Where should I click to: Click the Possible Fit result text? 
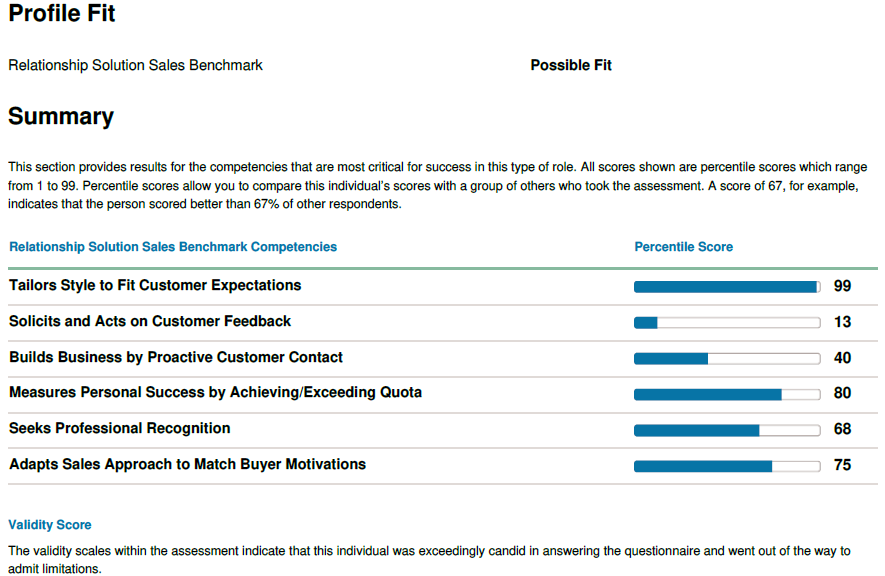[x=571, y=65]
